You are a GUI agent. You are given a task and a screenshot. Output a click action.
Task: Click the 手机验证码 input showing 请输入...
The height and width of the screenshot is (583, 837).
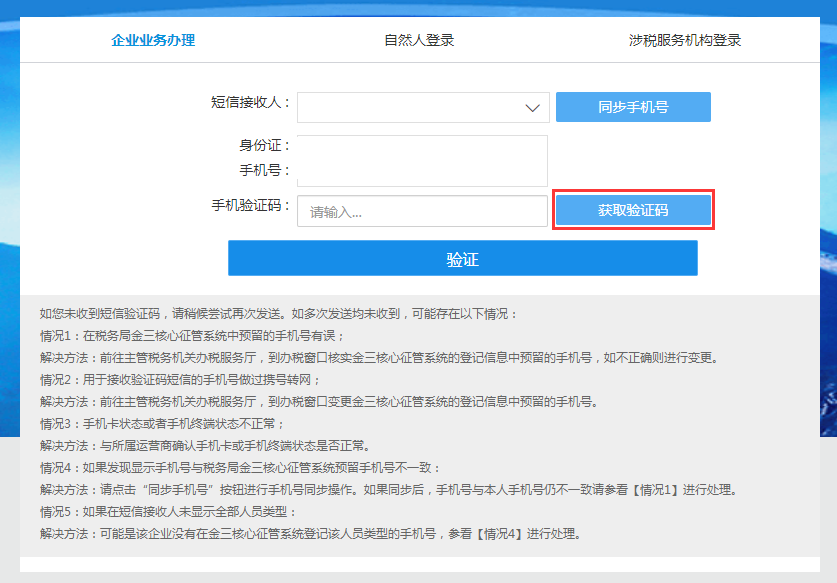420,210
